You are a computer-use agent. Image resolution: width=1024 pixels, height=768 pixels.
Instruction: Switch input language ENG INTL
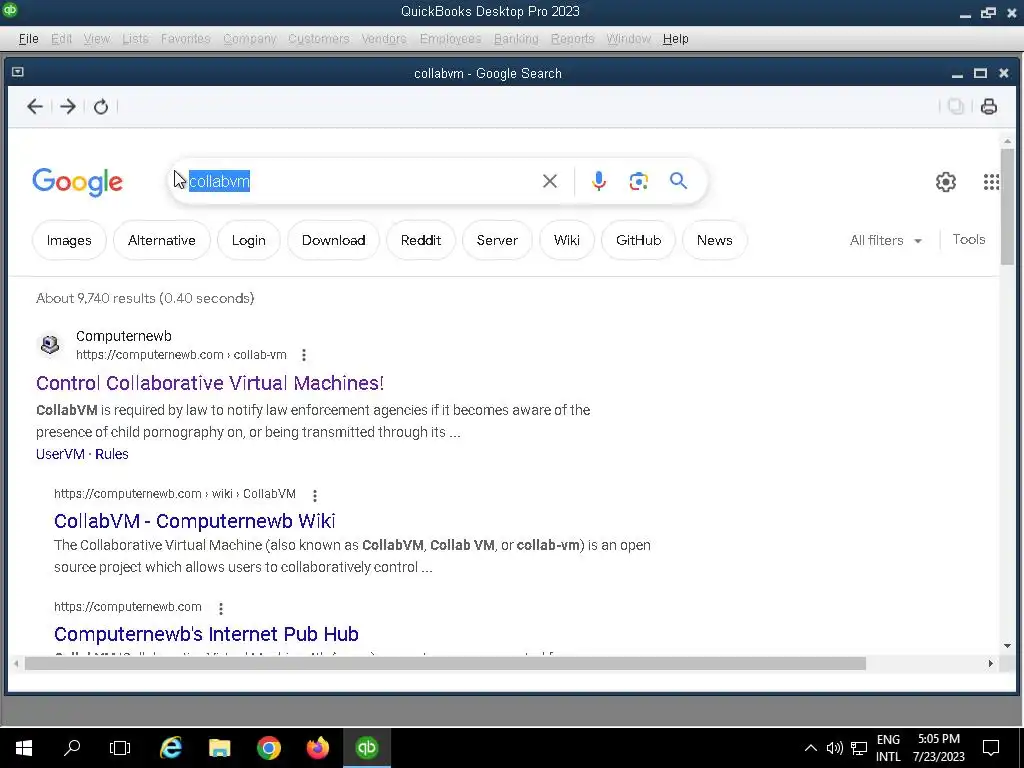click(x=888, y=748)
